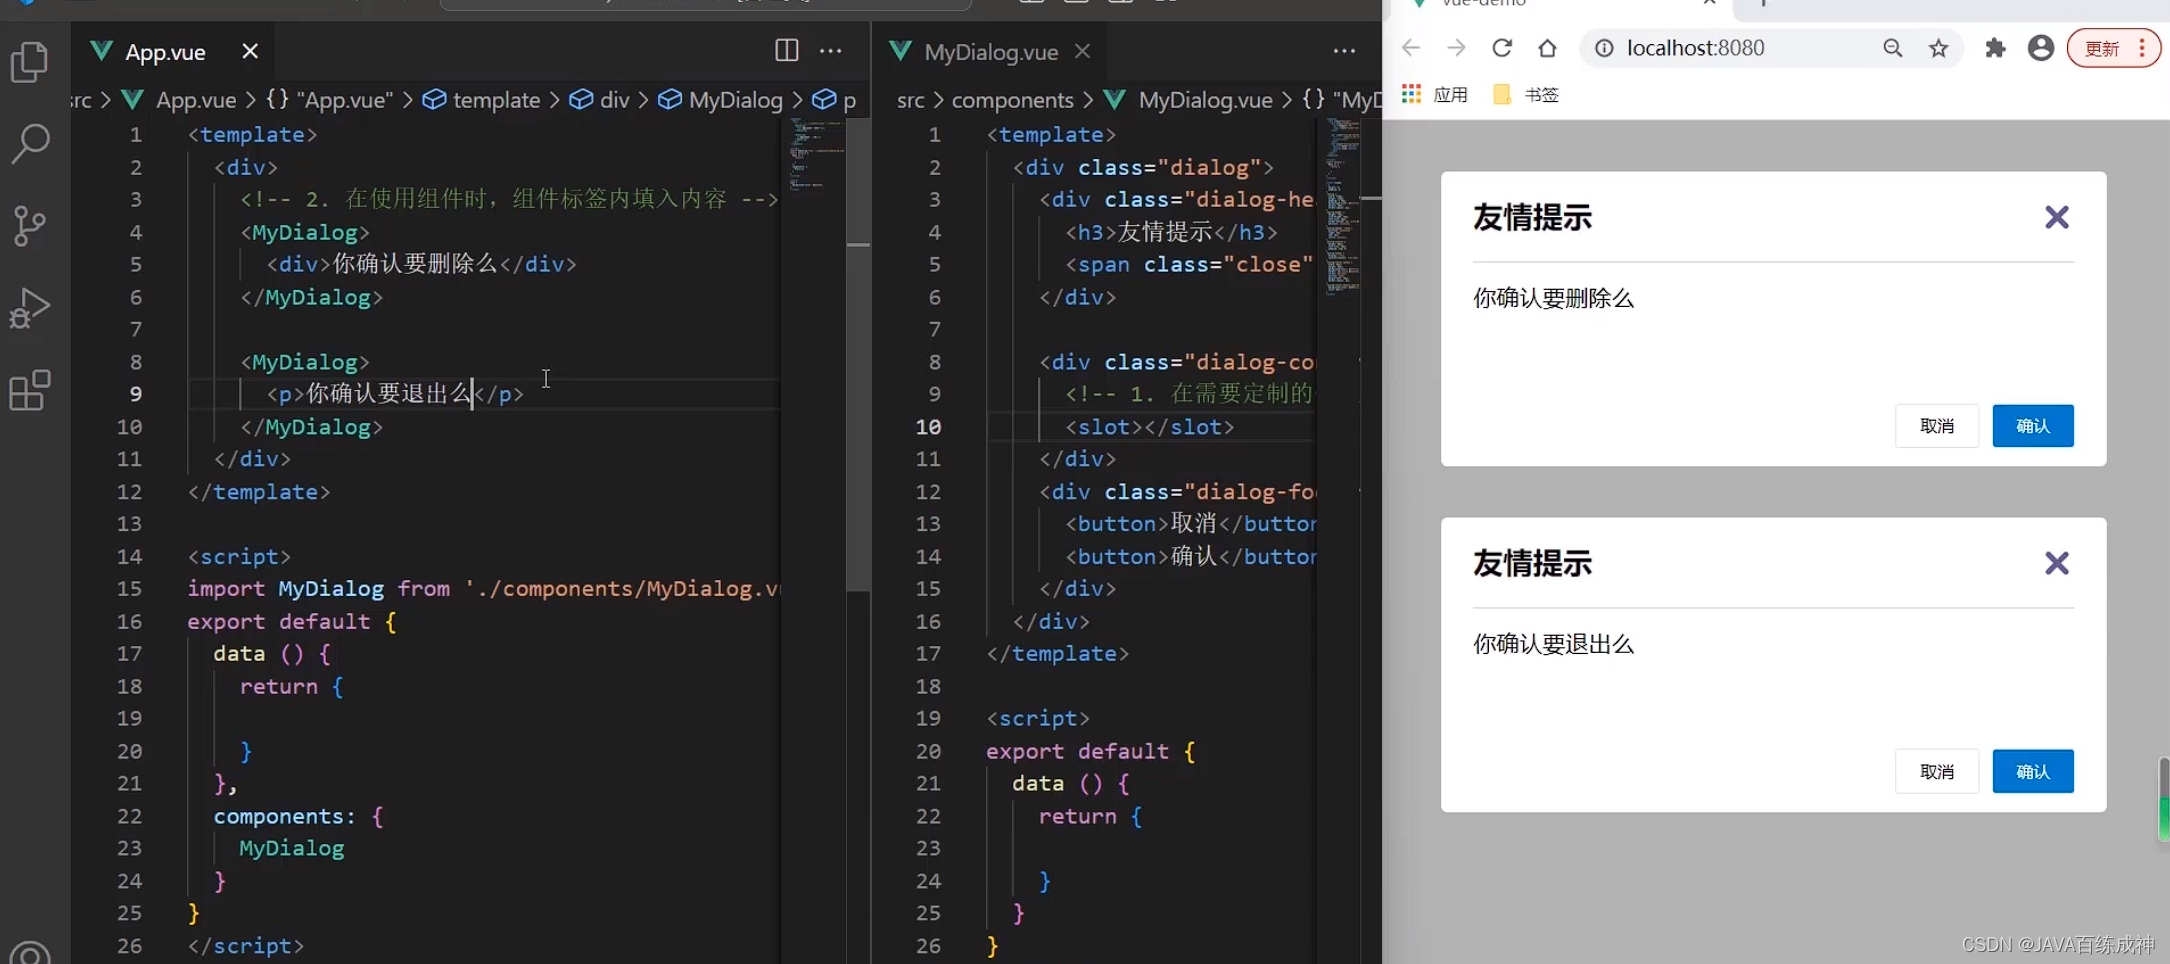The image size is (2170, 964).
Task: Split the App.vue editor to the right
Action: pyautogui.click(x=787, y=50)
